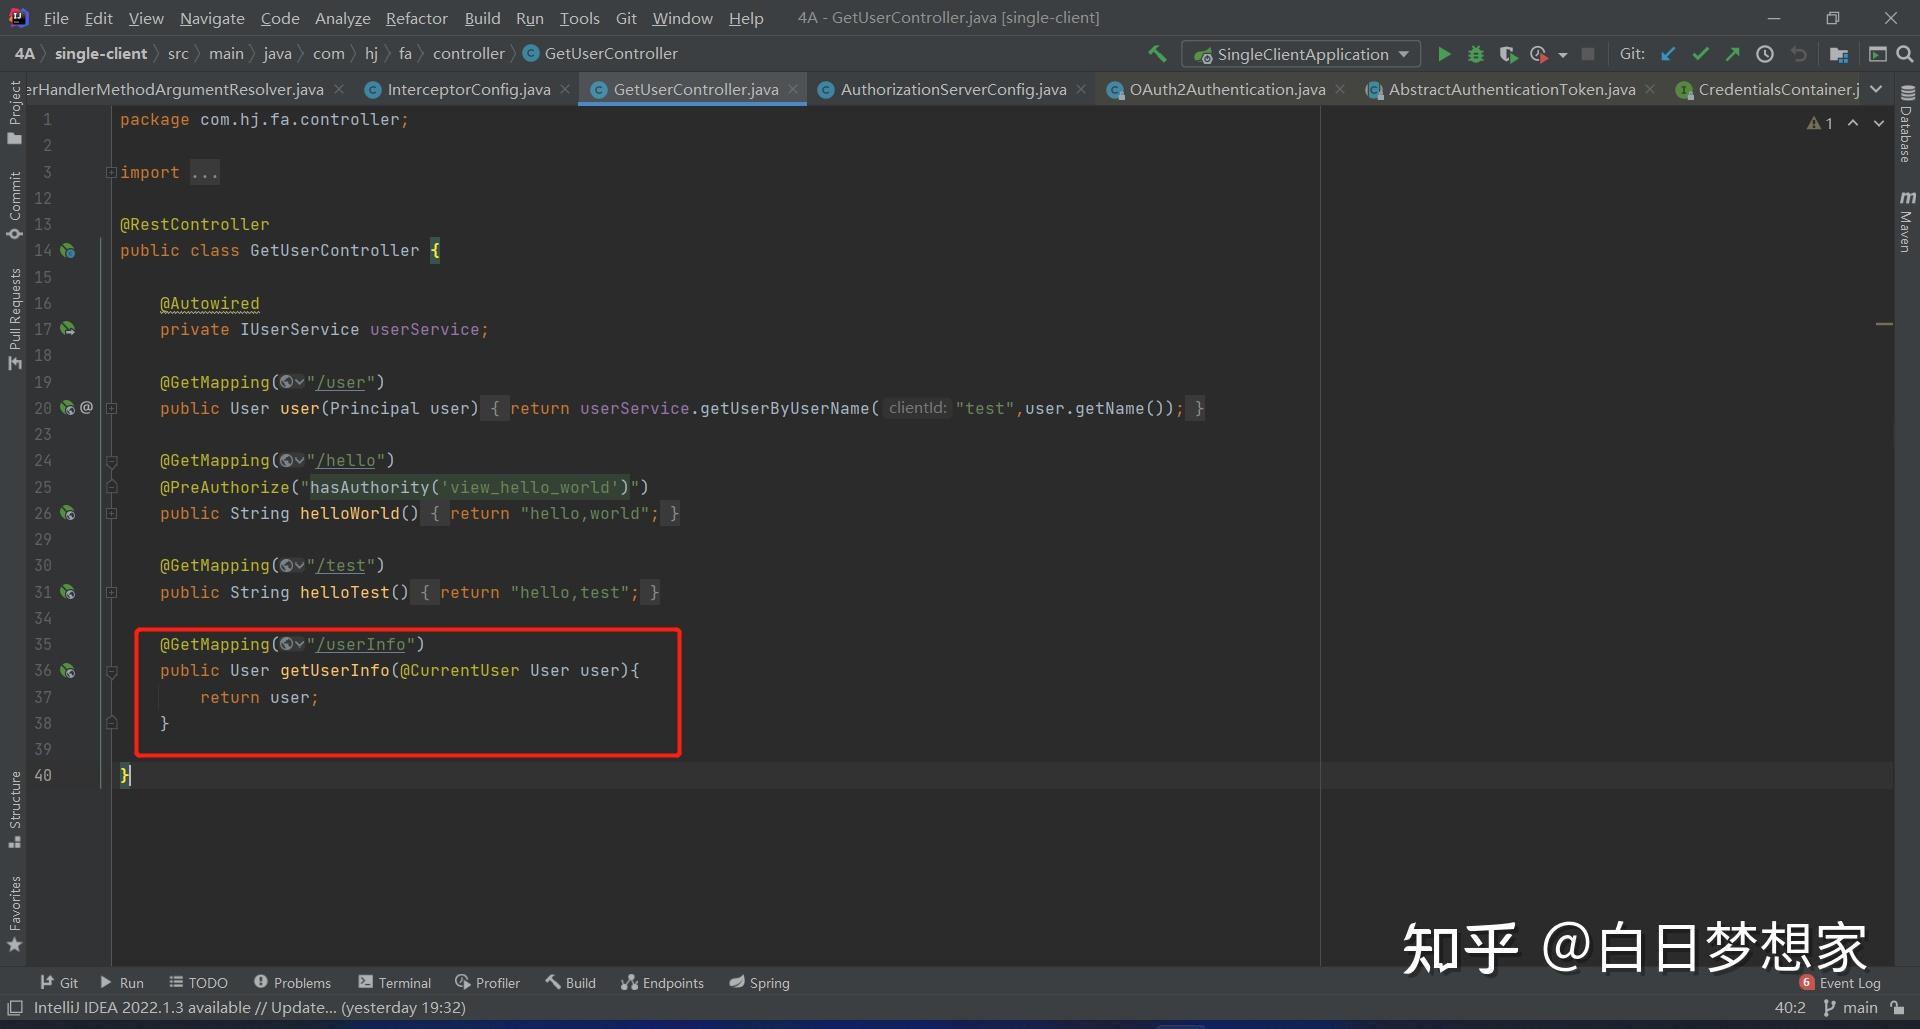The height and width of the screenshot is (1029, 1920).
Task: Click the gray stop square icon
Action: coord(1588,54)
